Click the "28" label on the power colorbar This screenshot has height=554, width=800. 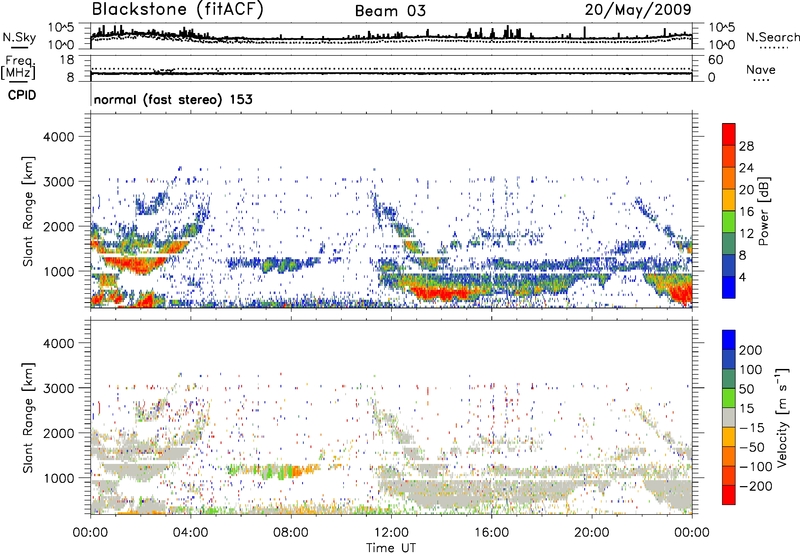tap(746, 146)
